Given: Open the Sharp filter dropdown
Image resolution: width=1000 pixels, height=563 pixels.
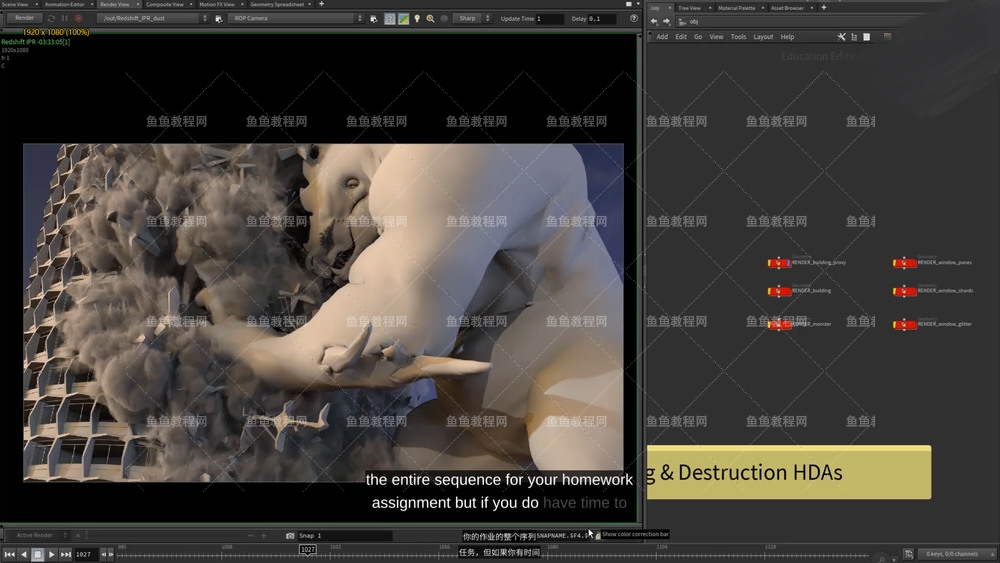Looking at the screenshot, I should 473,18.
